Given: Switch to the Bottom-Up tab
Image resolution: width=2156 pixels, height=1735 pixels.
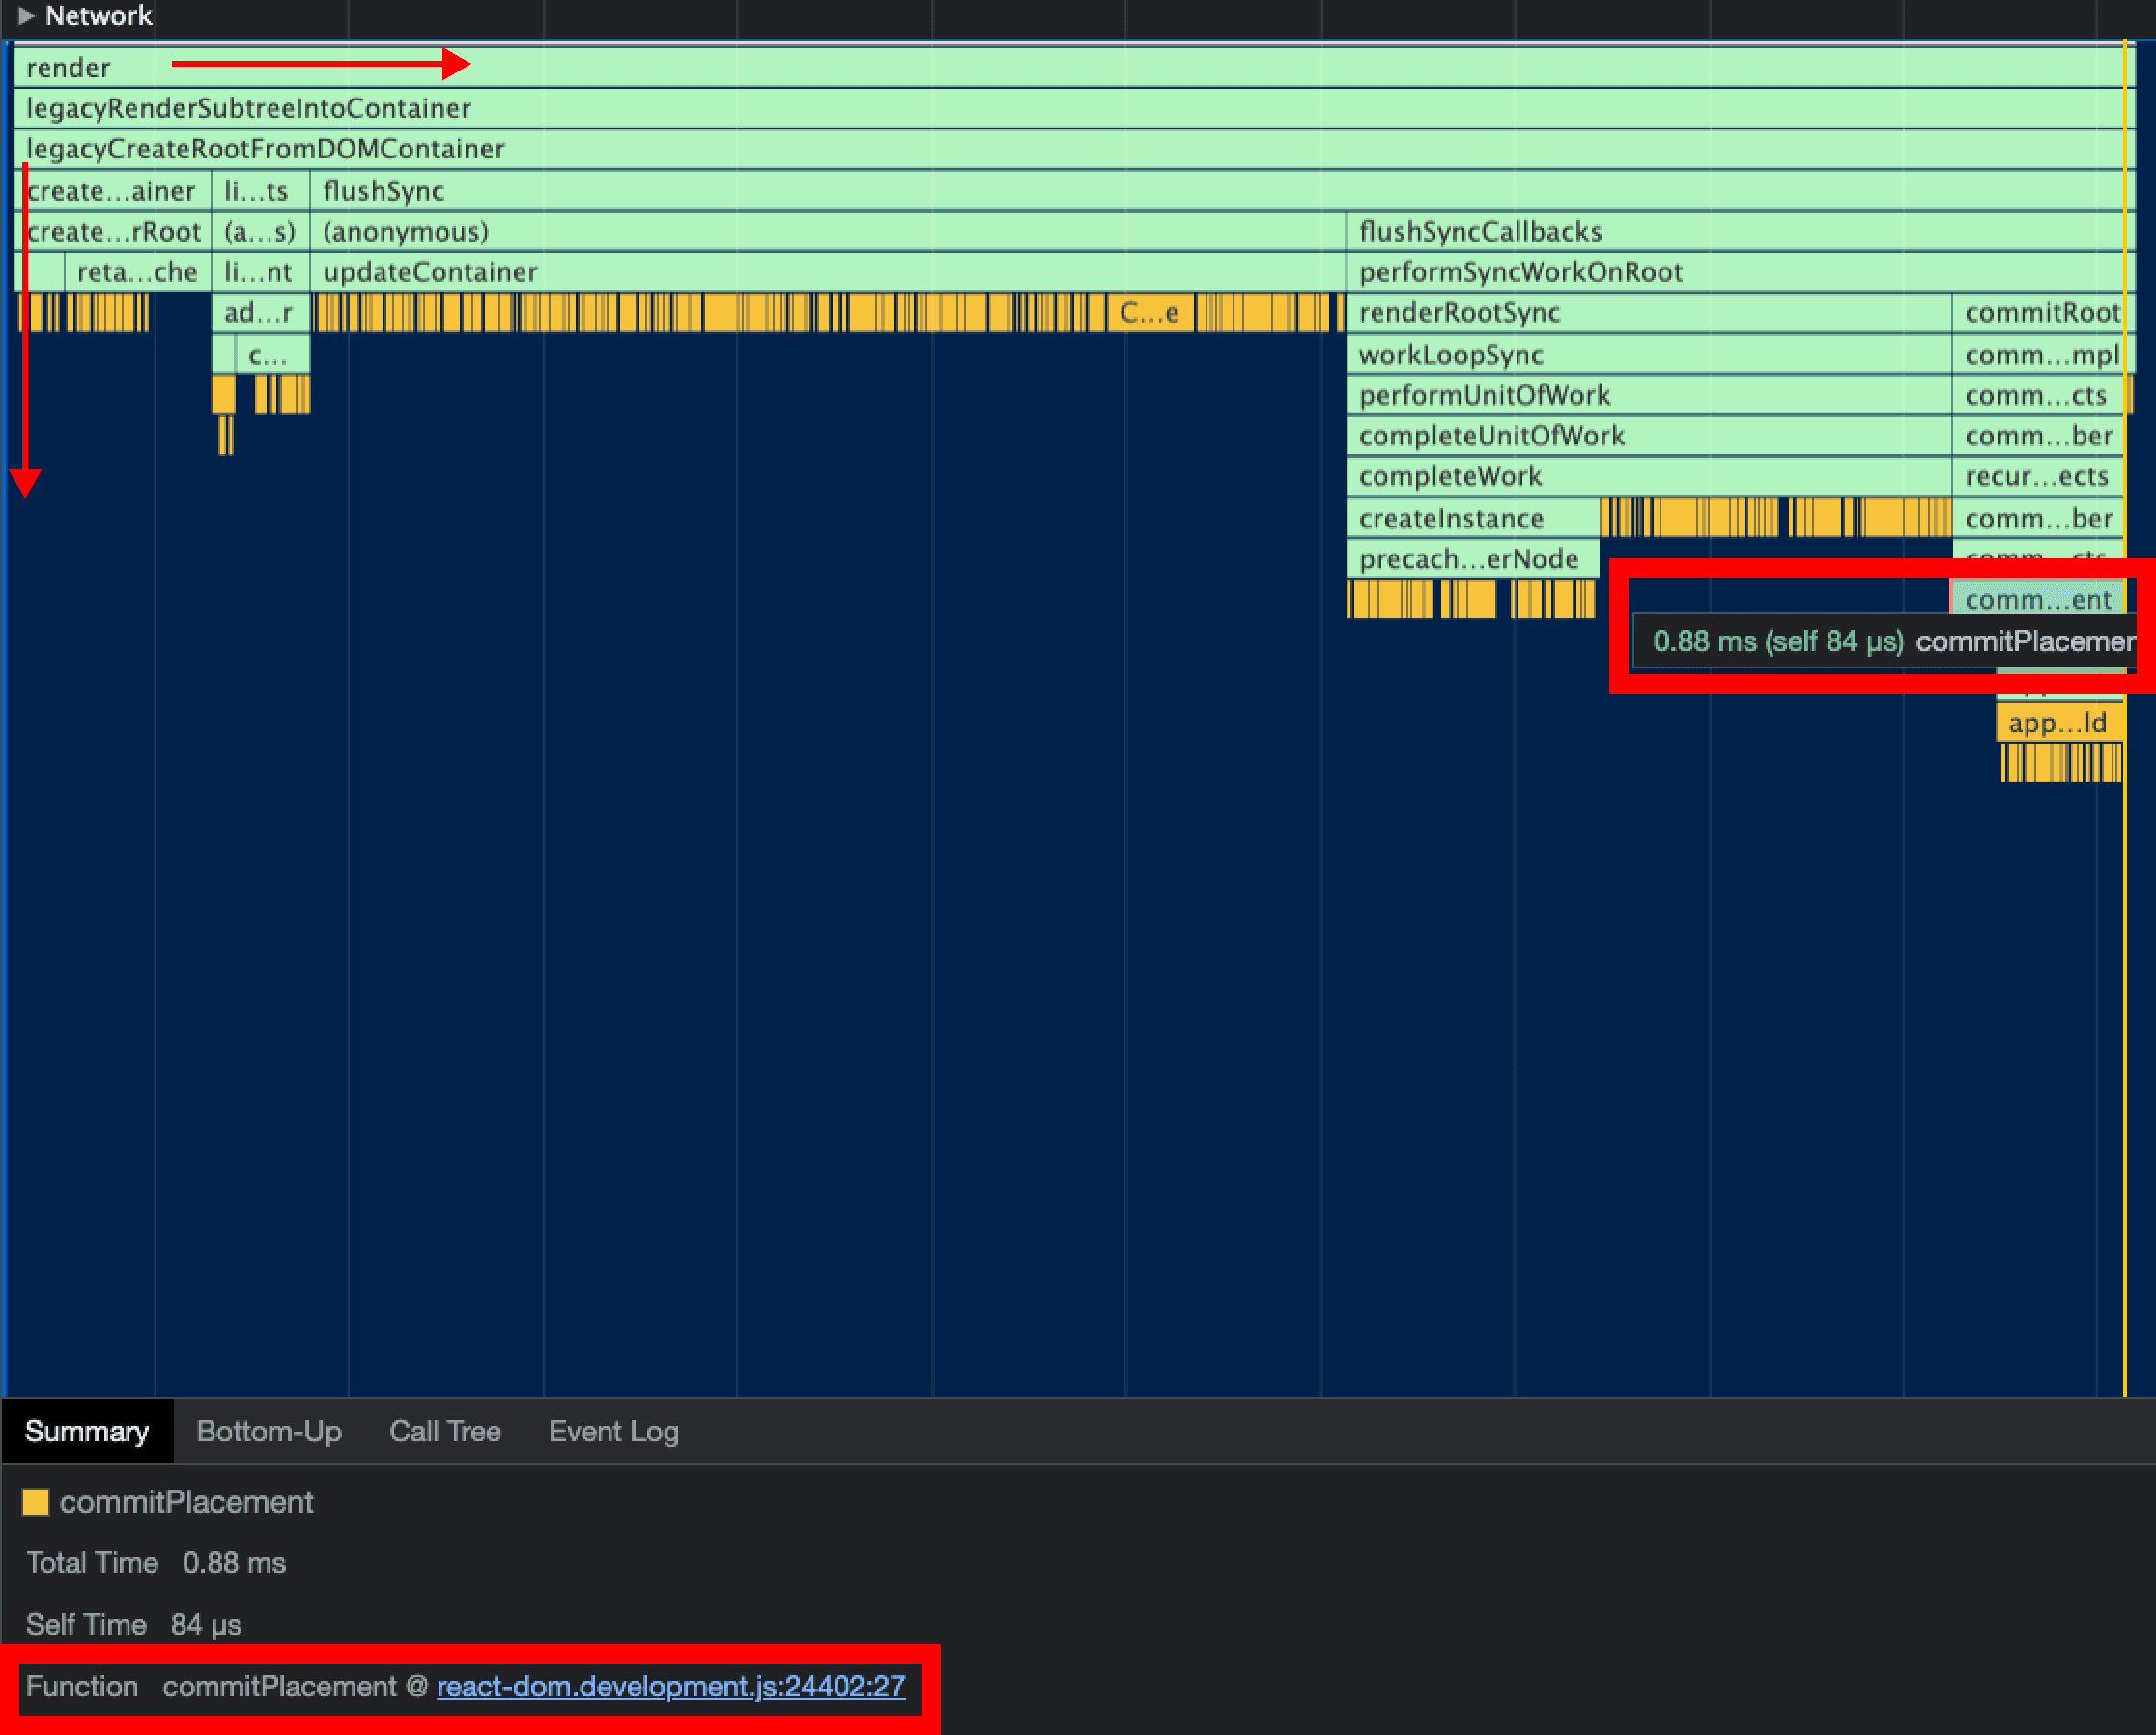Looking at the screenshot, I should point(269,1431).
